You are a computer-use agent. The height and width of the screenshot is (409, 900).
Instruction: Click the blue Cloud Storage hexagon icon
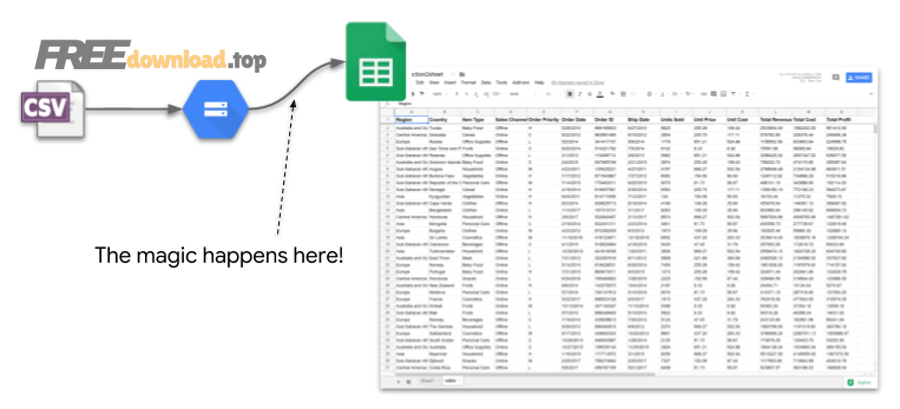click(216, 109)
